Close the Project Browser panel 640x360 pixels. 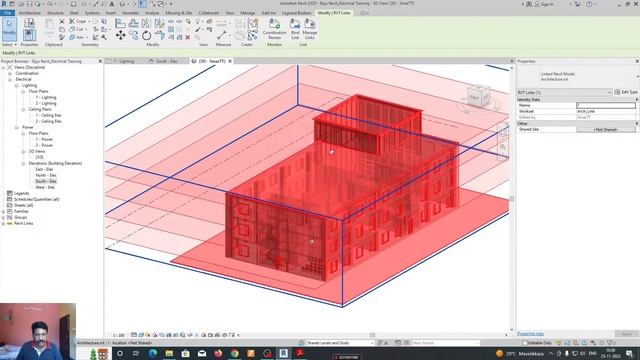[x=100, y=61]
